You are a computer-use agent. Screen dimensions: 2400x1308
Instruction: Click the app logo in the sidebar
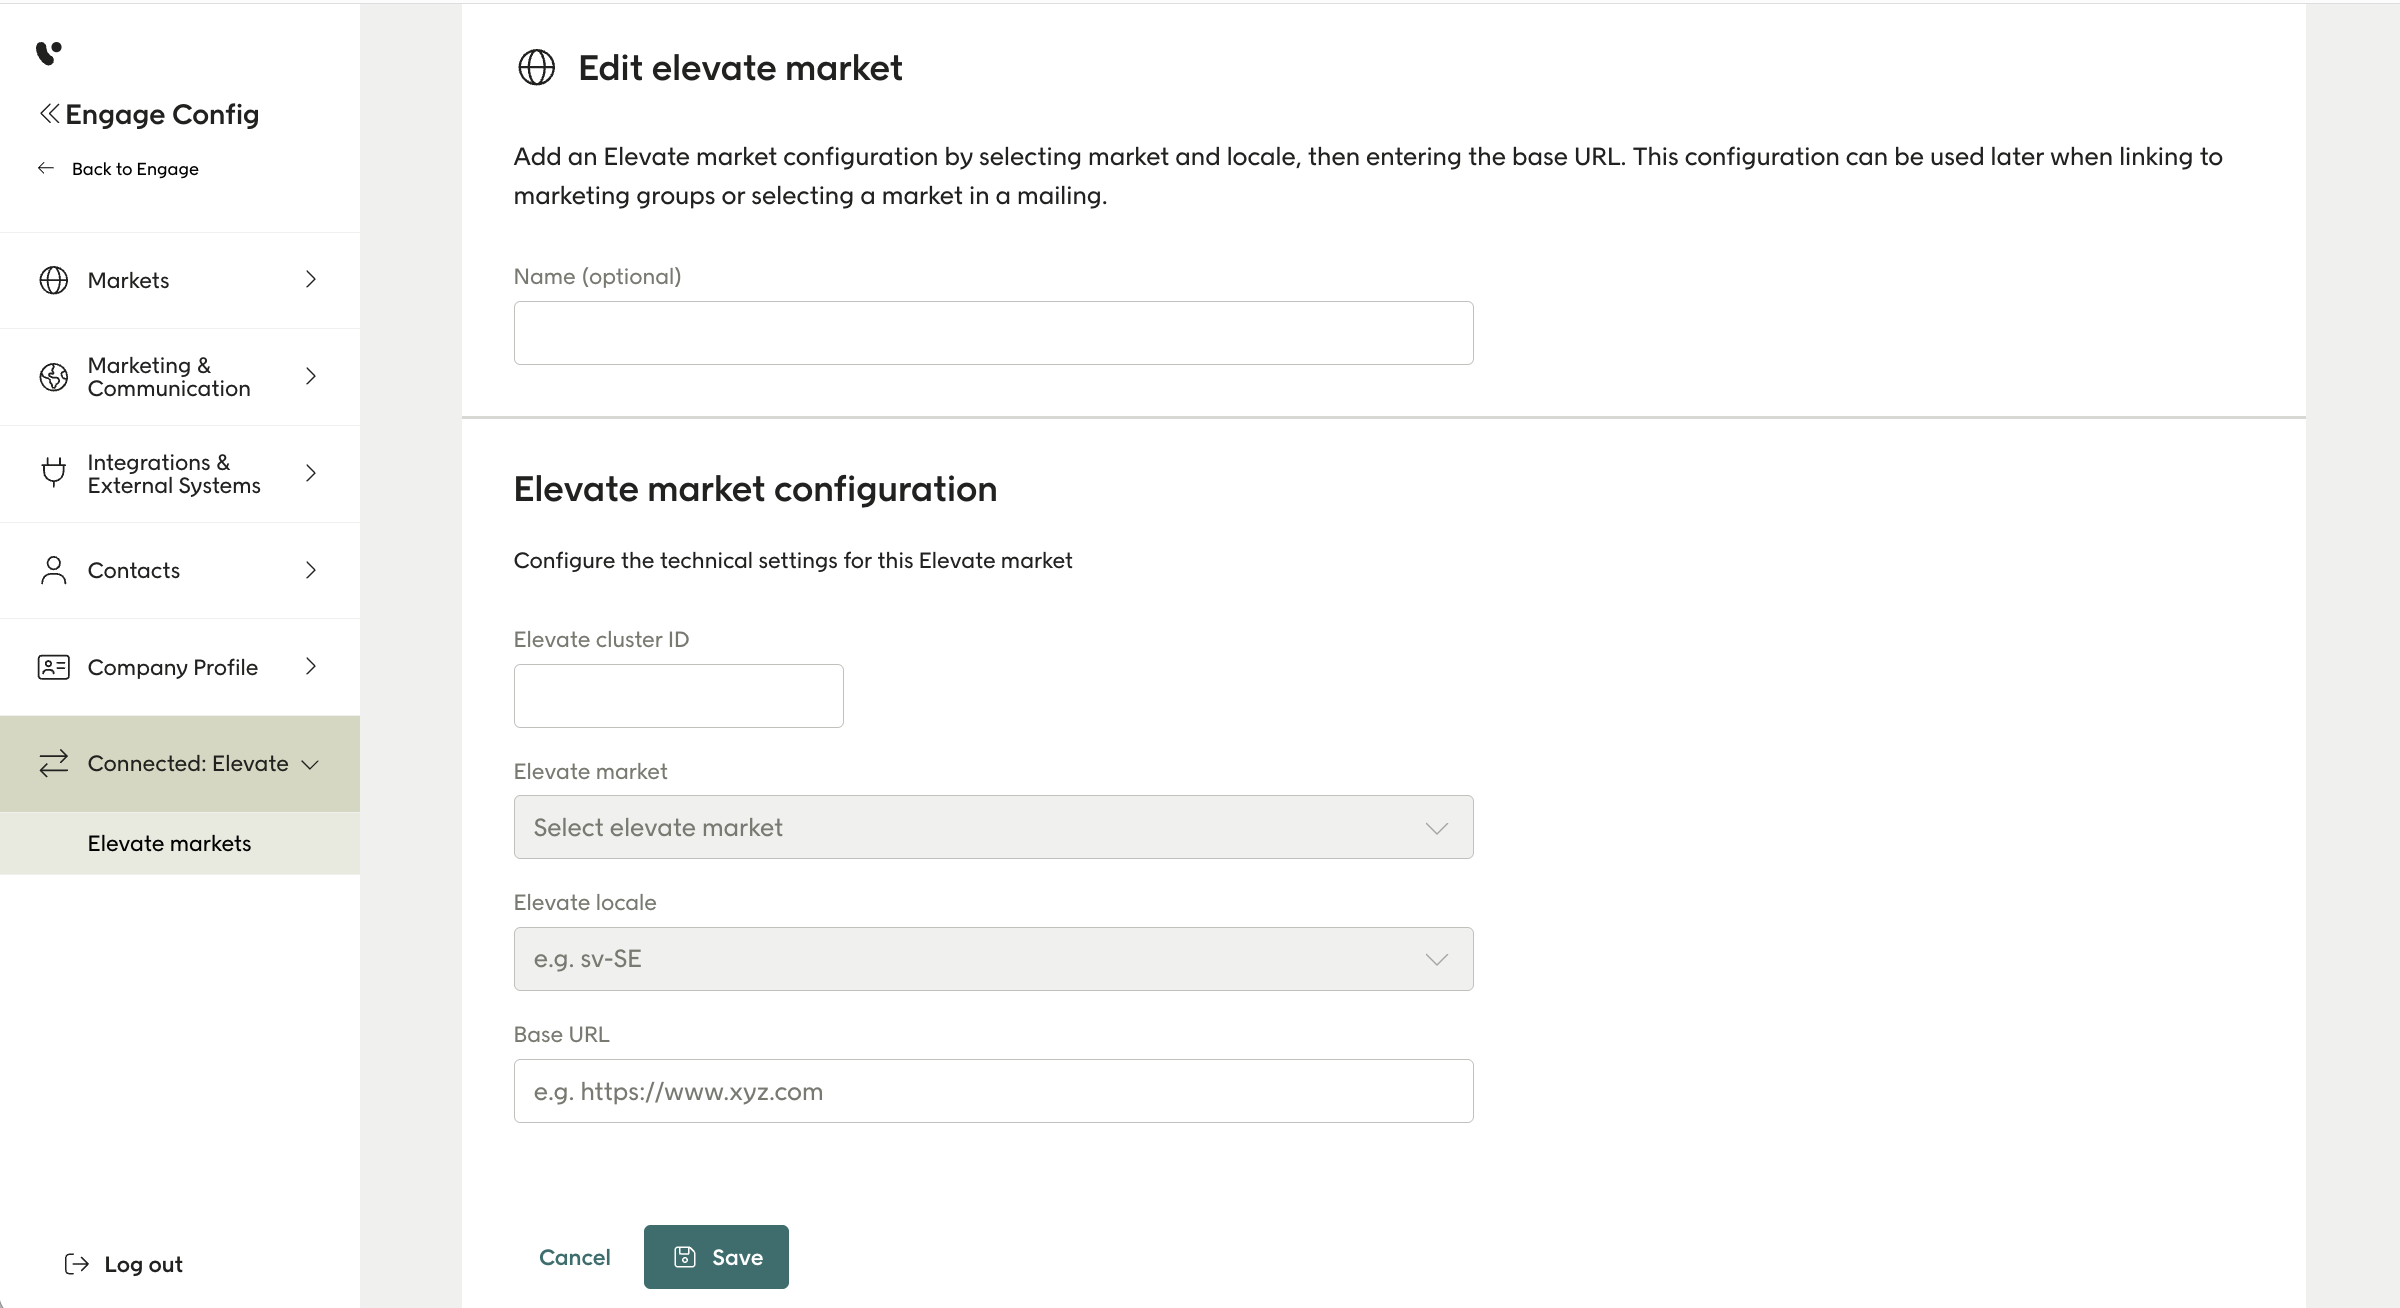48,52
